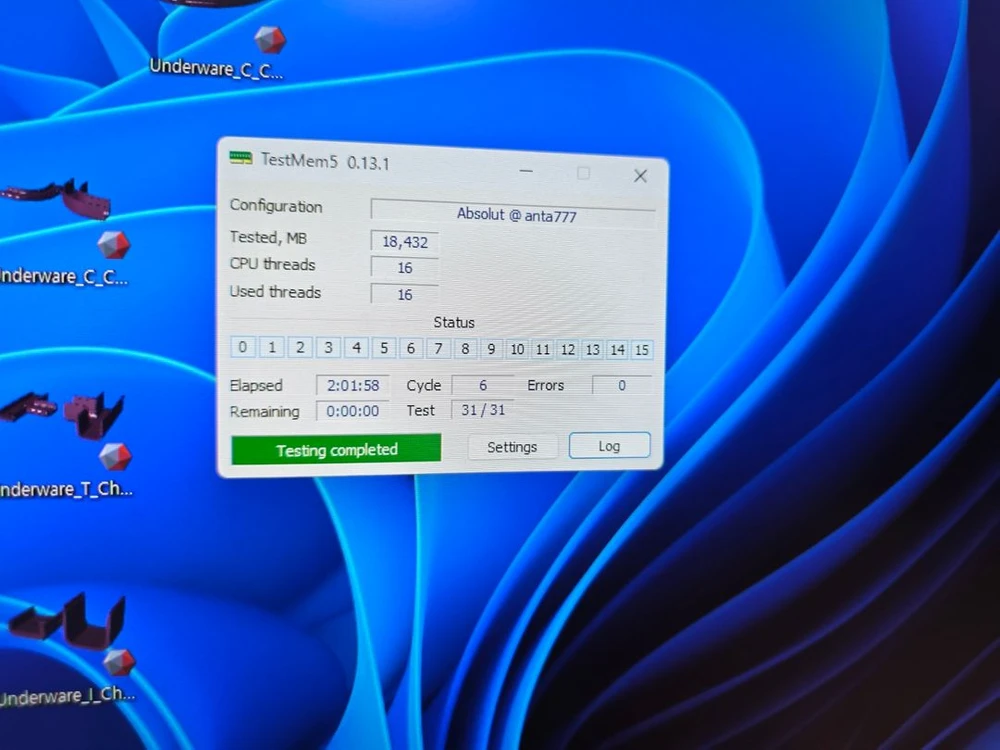Click the Errors label

[x=546, y=385]
